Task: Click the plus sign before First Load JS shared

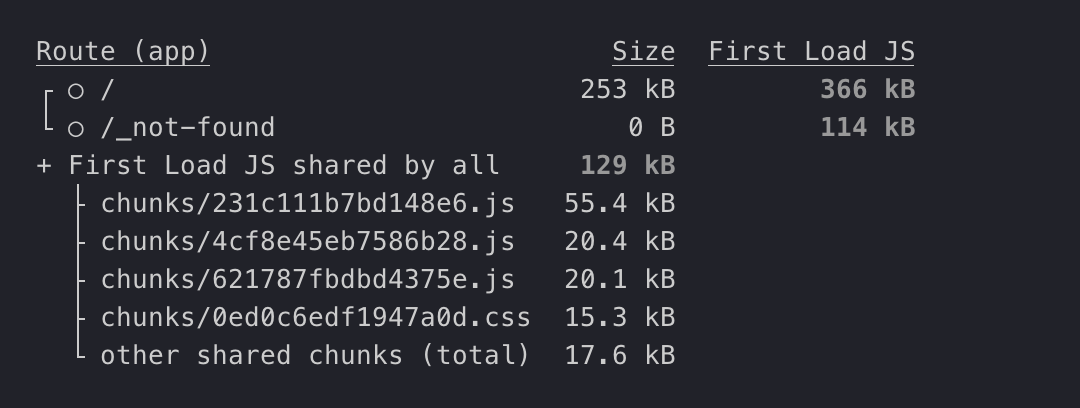Action: (44, 166)
